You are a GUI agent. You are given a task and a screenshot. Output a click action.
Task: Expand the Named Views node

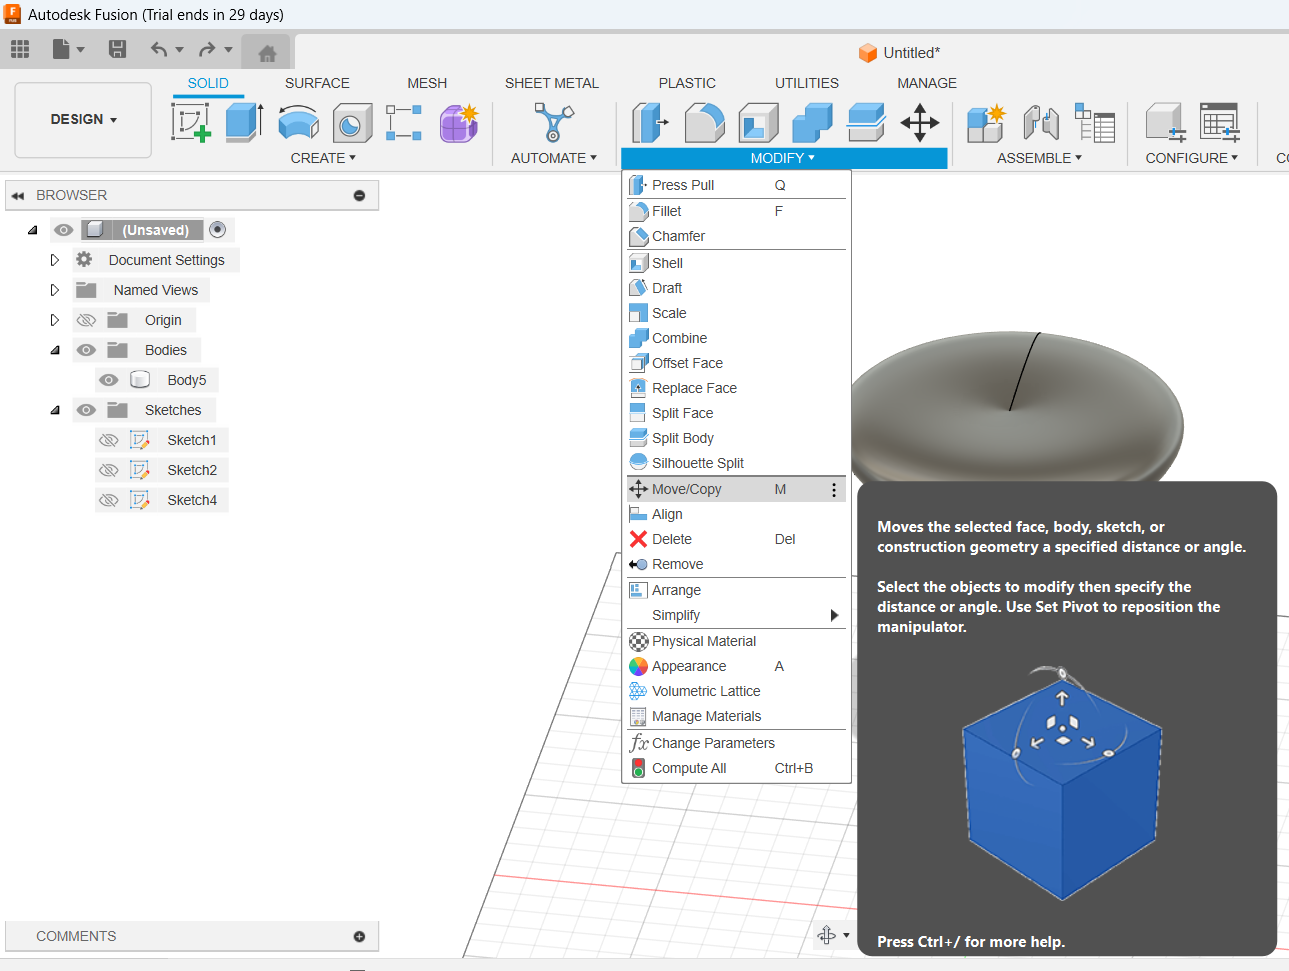point(55,290)
